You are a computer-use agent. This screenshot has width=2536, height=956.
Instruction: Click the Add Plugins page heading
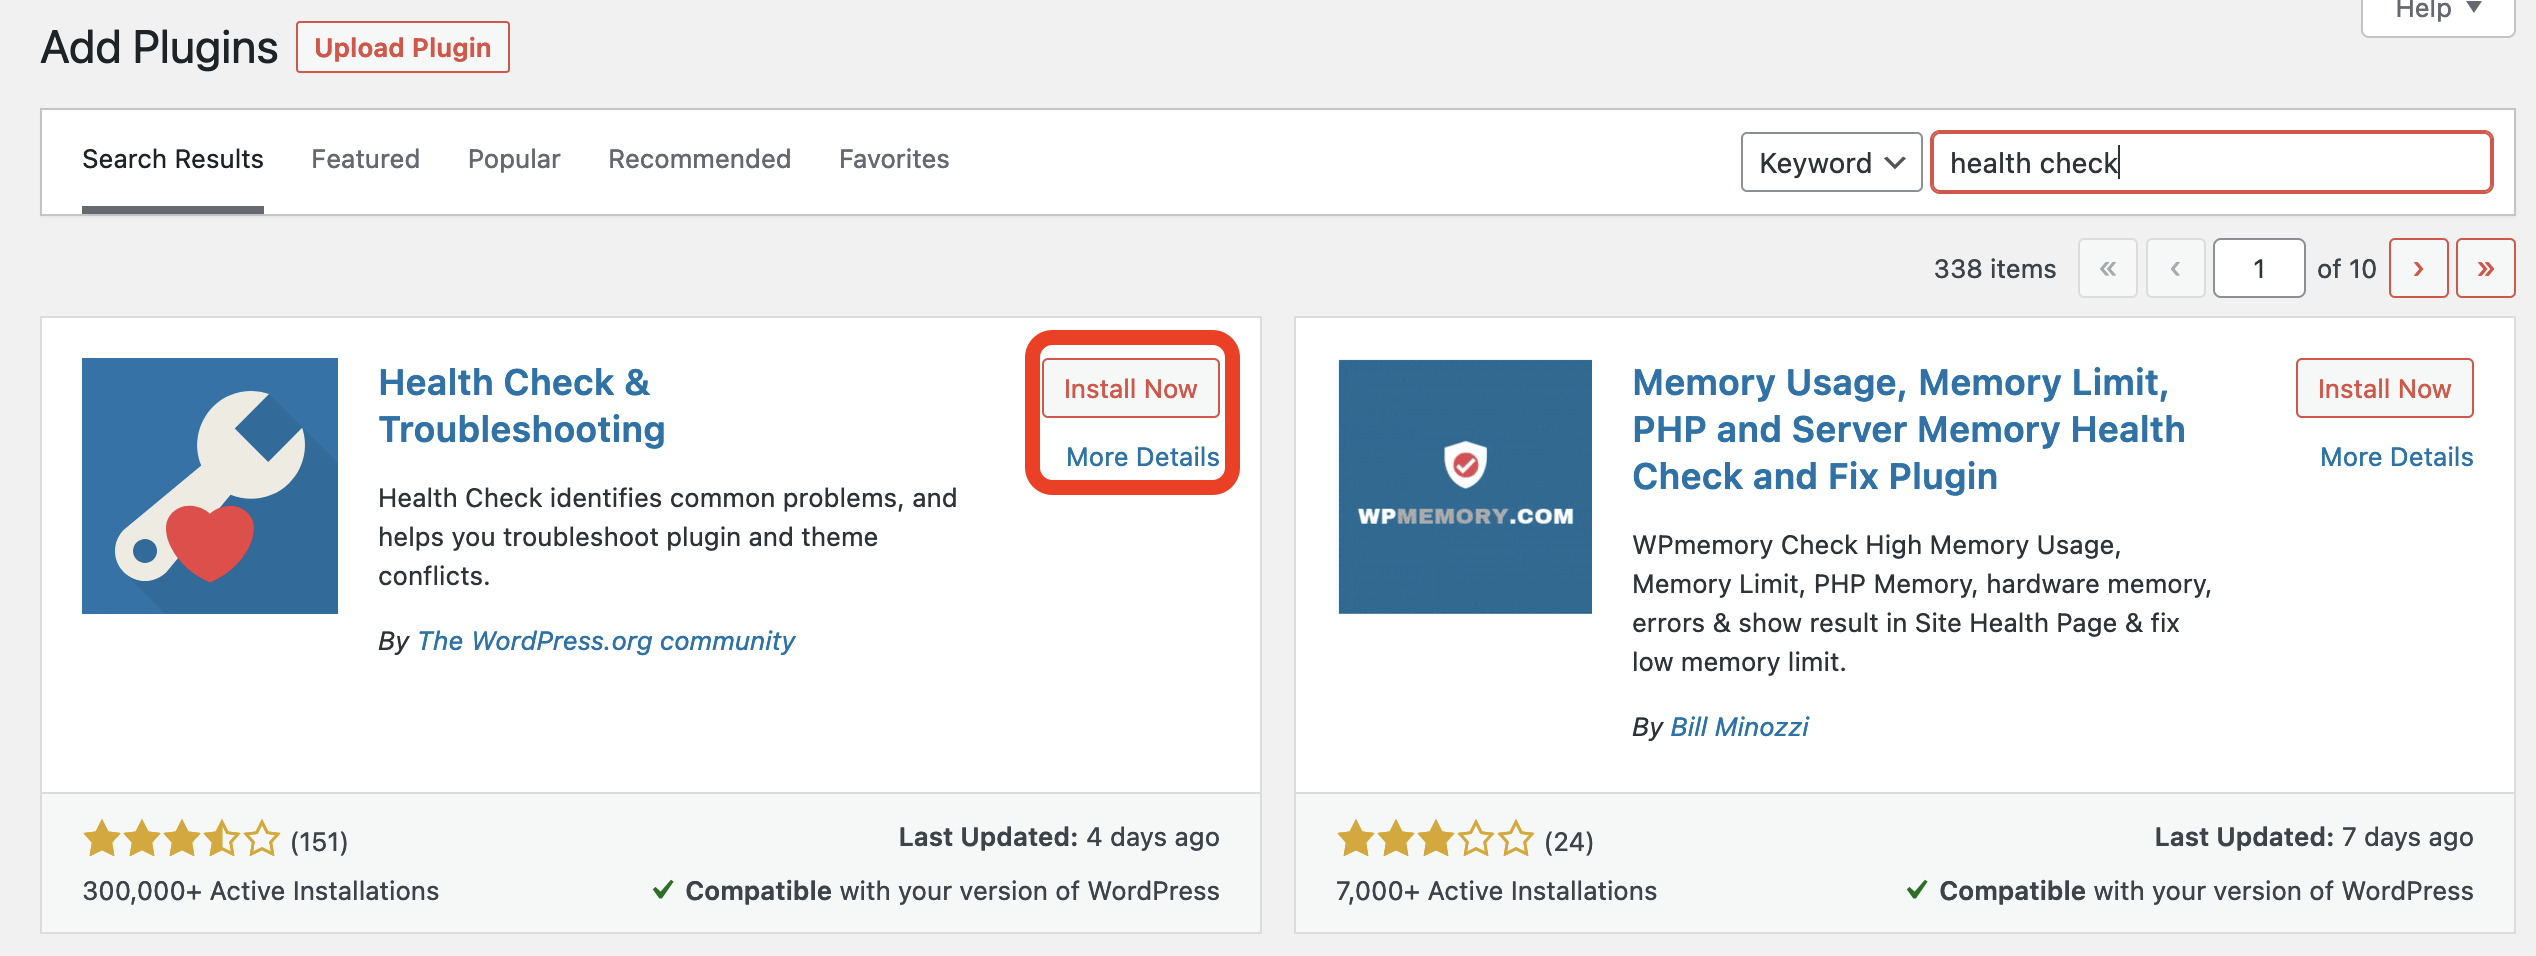(159, 47)
